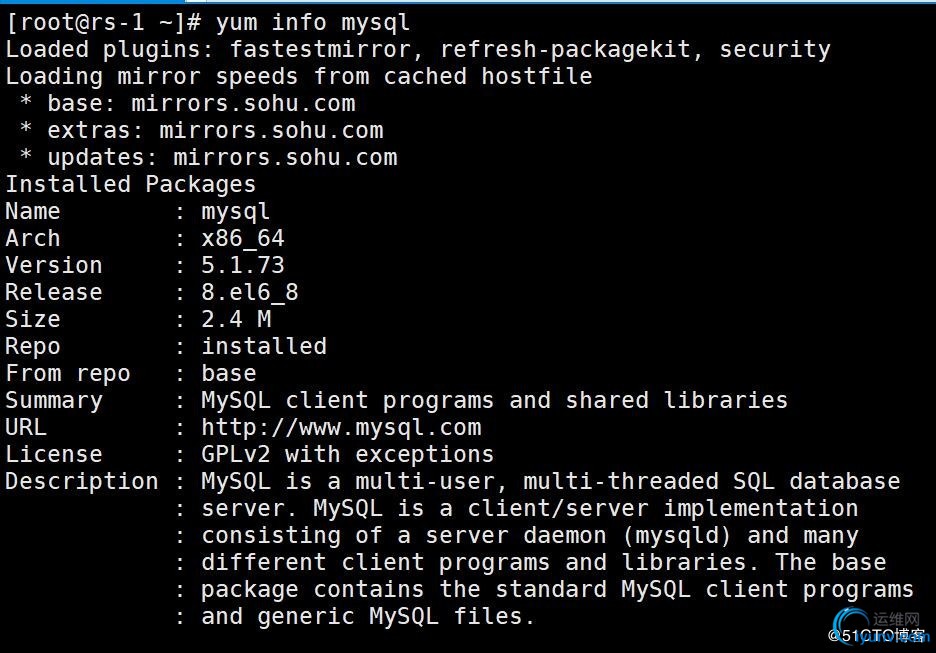Viewport: 936px width, 653px height.
Task: Click the http://www.mysql.com URL
Action: (x=341, y=427)
